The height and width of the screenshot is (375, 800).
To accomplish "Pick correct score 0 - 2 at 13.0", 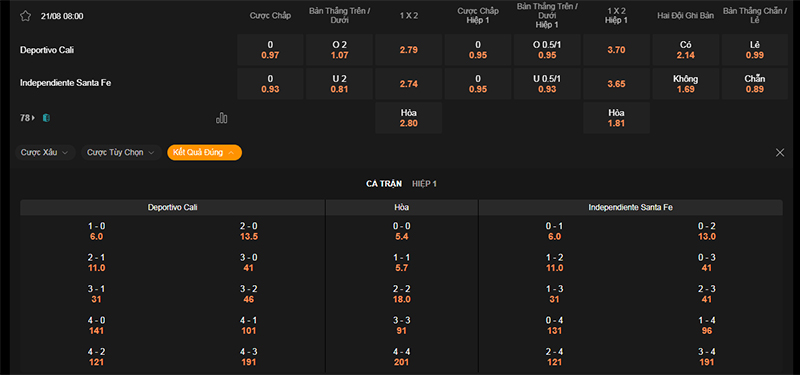I will click(707, 231).
